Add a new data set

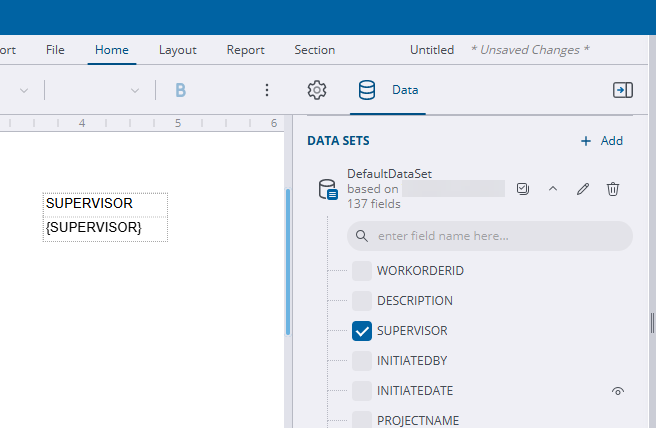(602, 141)
